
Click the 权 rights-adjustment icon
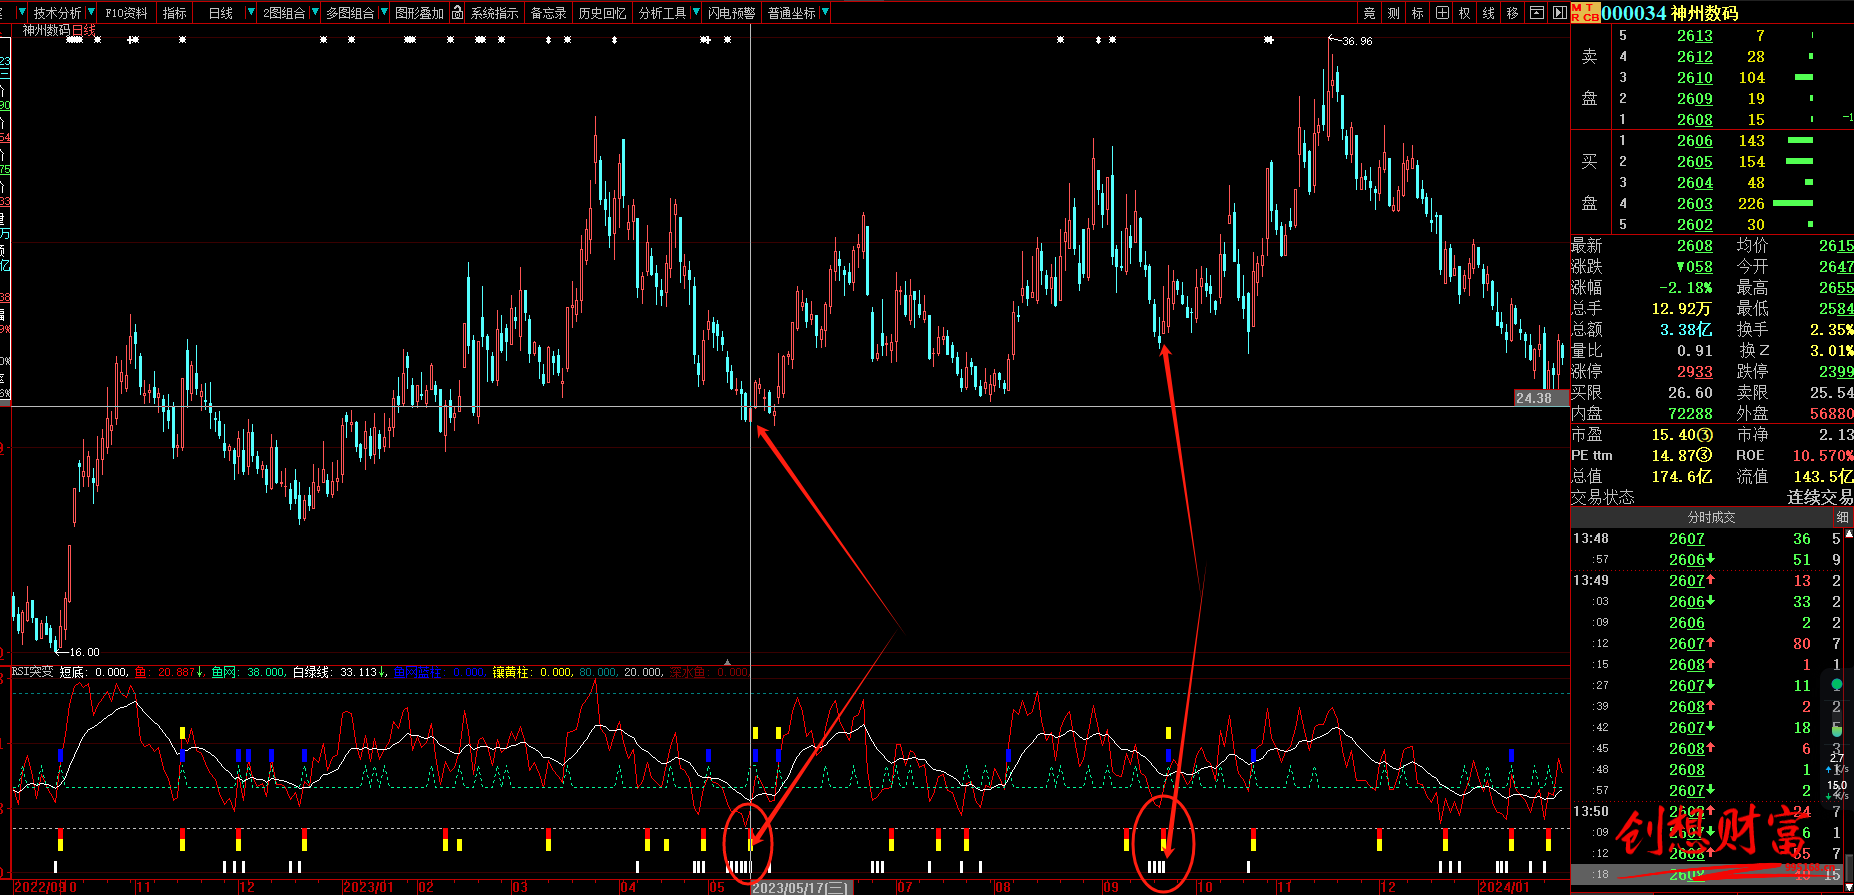pyautogui.click(x=1465, y=13)
